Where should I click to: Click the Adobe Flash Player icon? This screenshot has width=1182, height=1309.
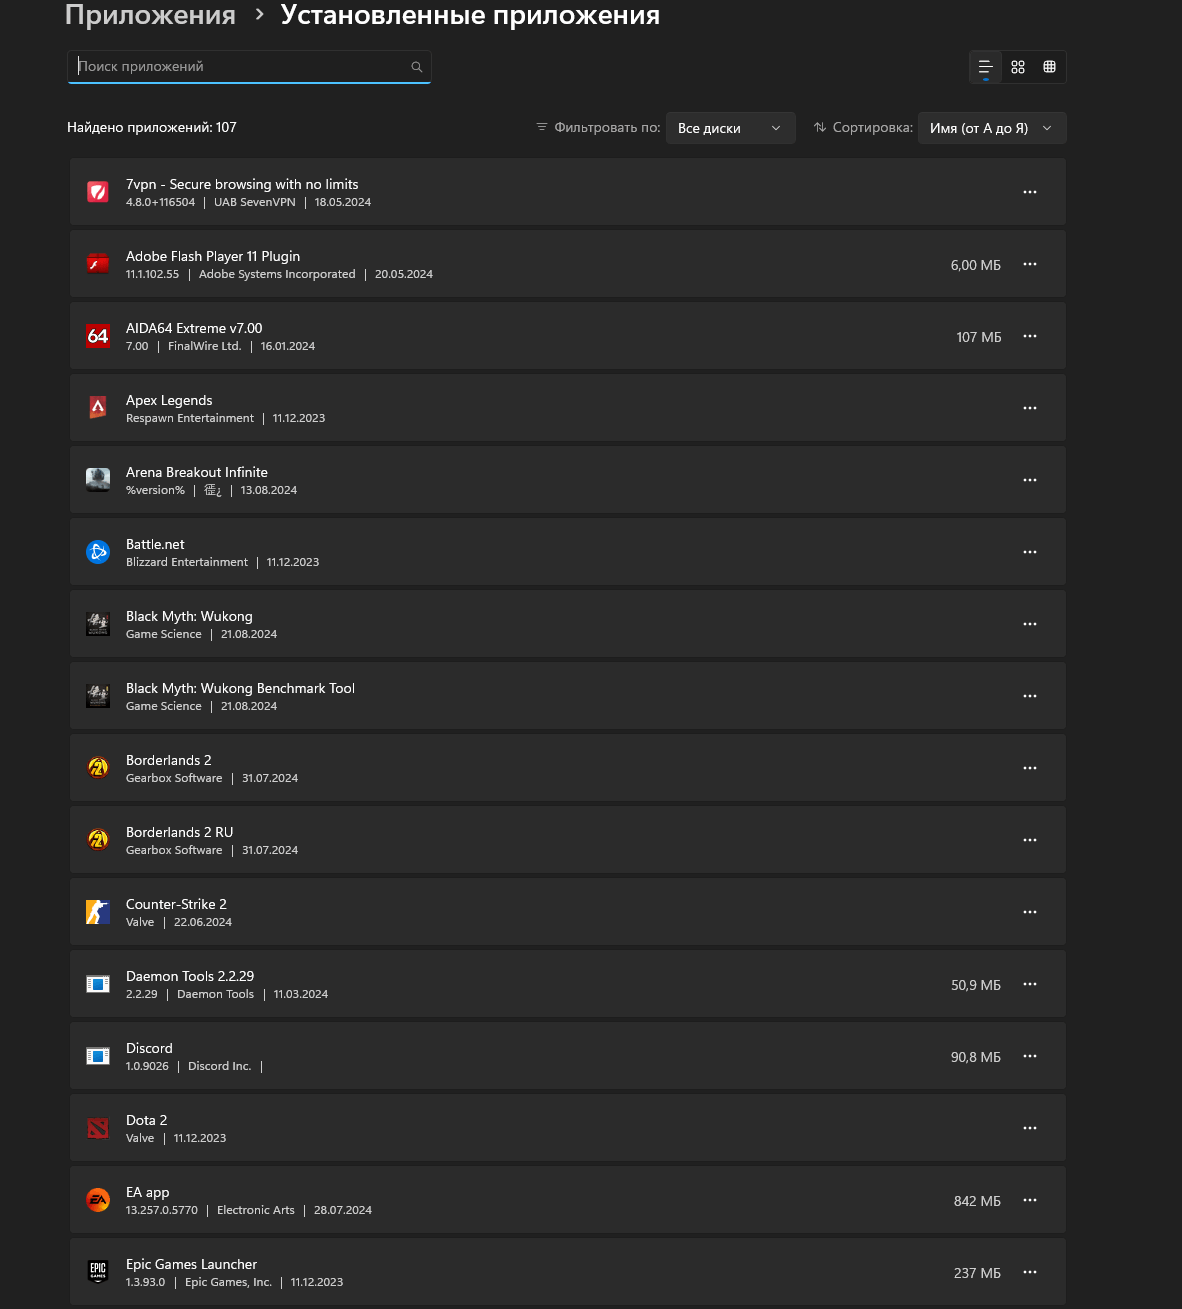98,264
